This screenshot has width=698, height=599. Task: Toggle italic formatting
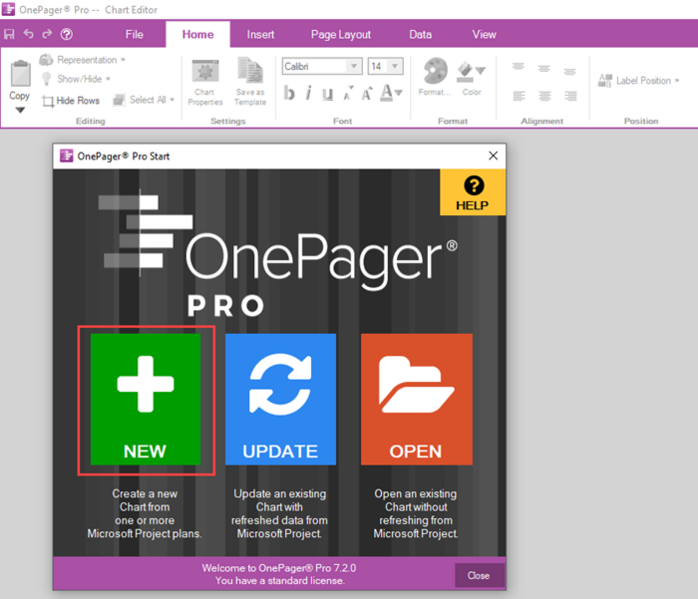(308, 93)
